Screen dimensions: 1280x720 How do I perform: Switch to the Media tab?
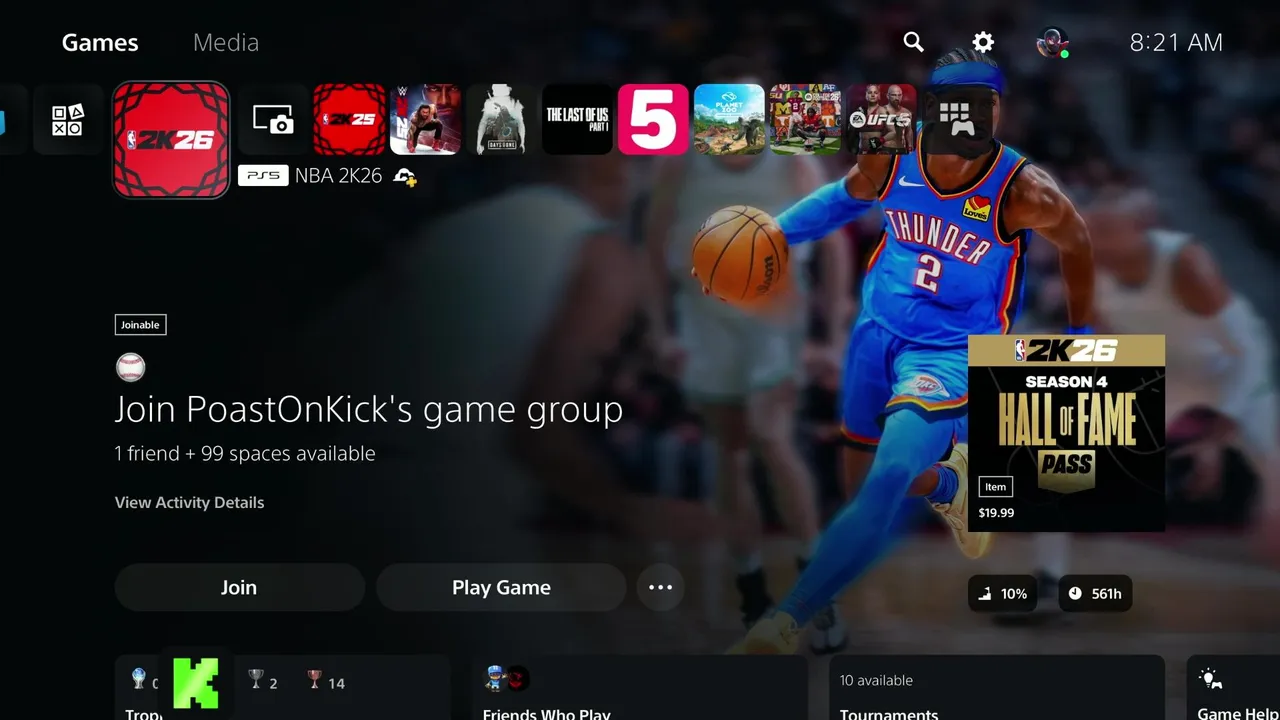click(226, 42)
